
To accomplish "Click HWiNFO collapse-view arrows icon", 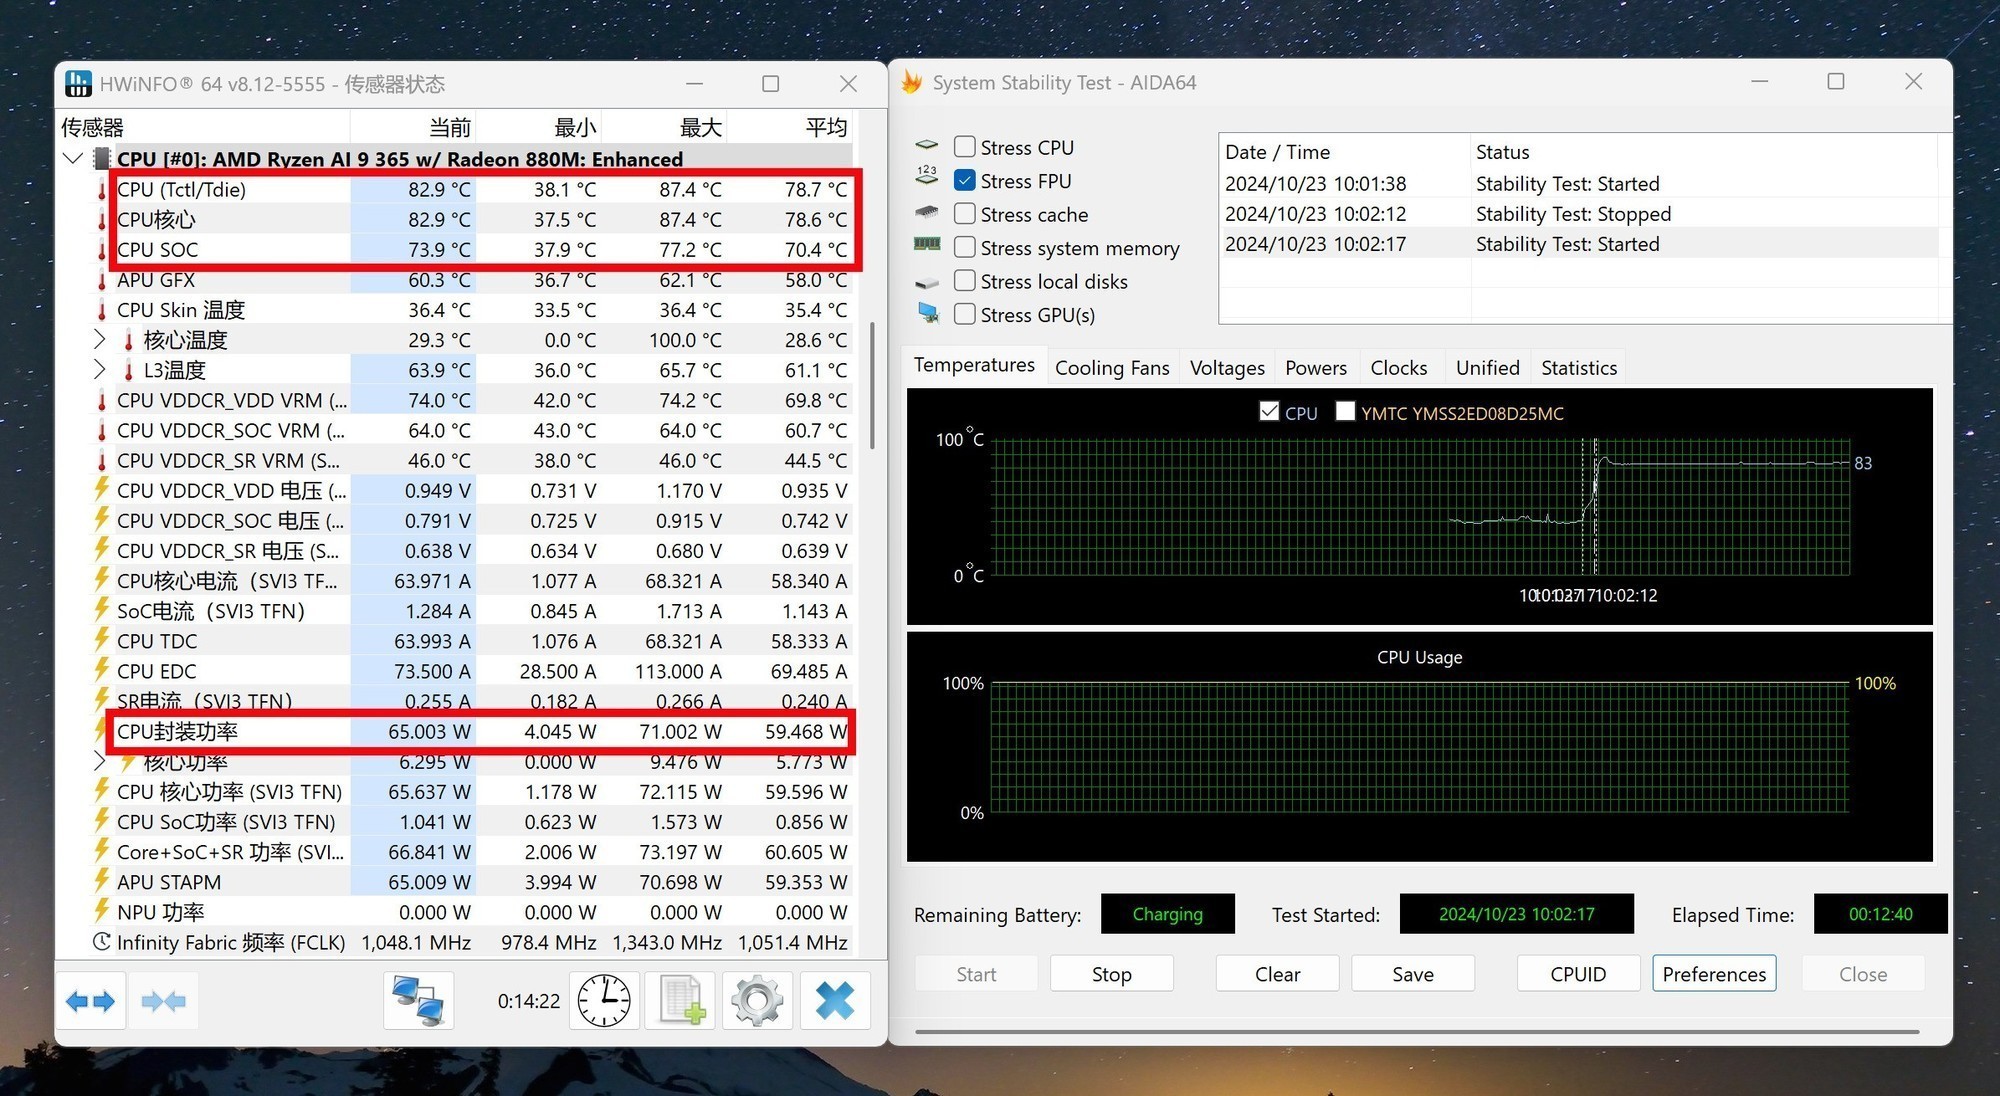I will click(x=163, y=1000).
